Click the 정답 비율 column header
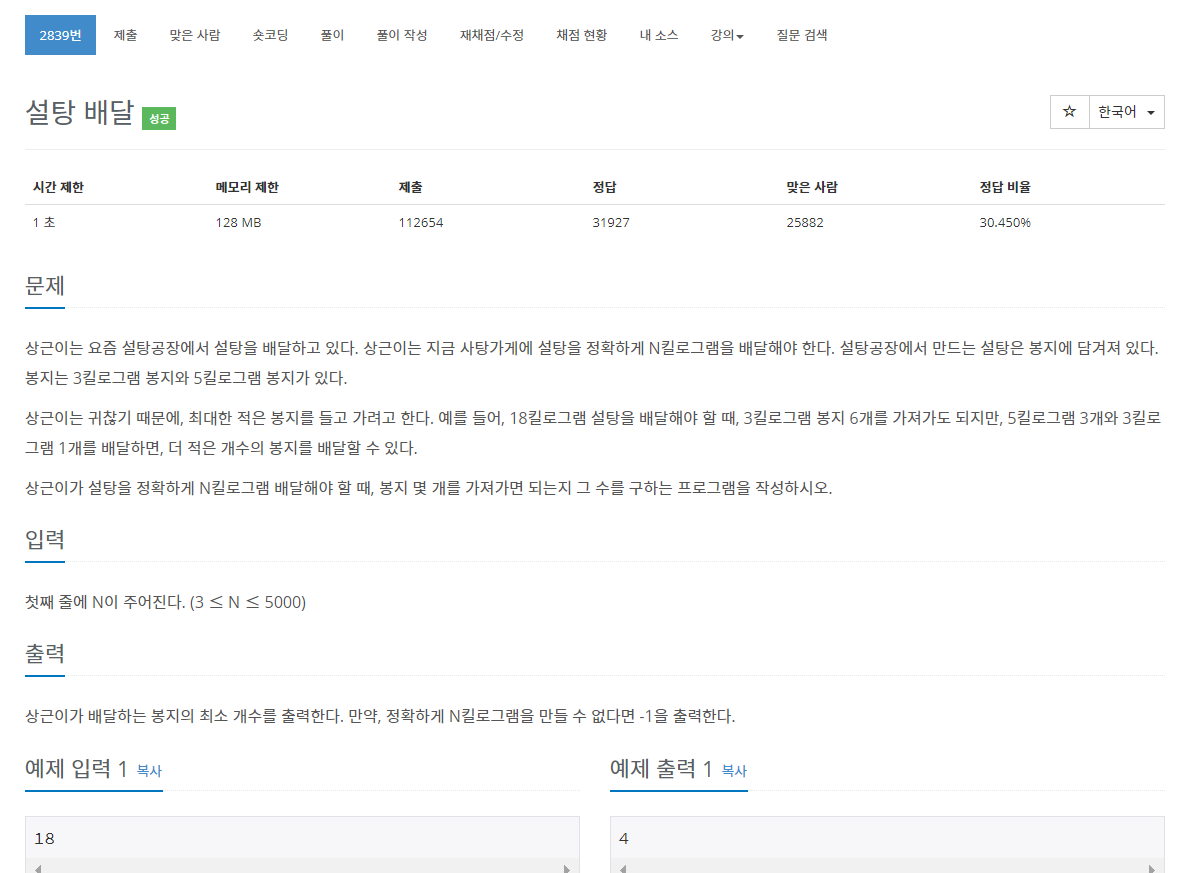Viewport: 1185px width, 873px height. click(x=1005, y=187)
